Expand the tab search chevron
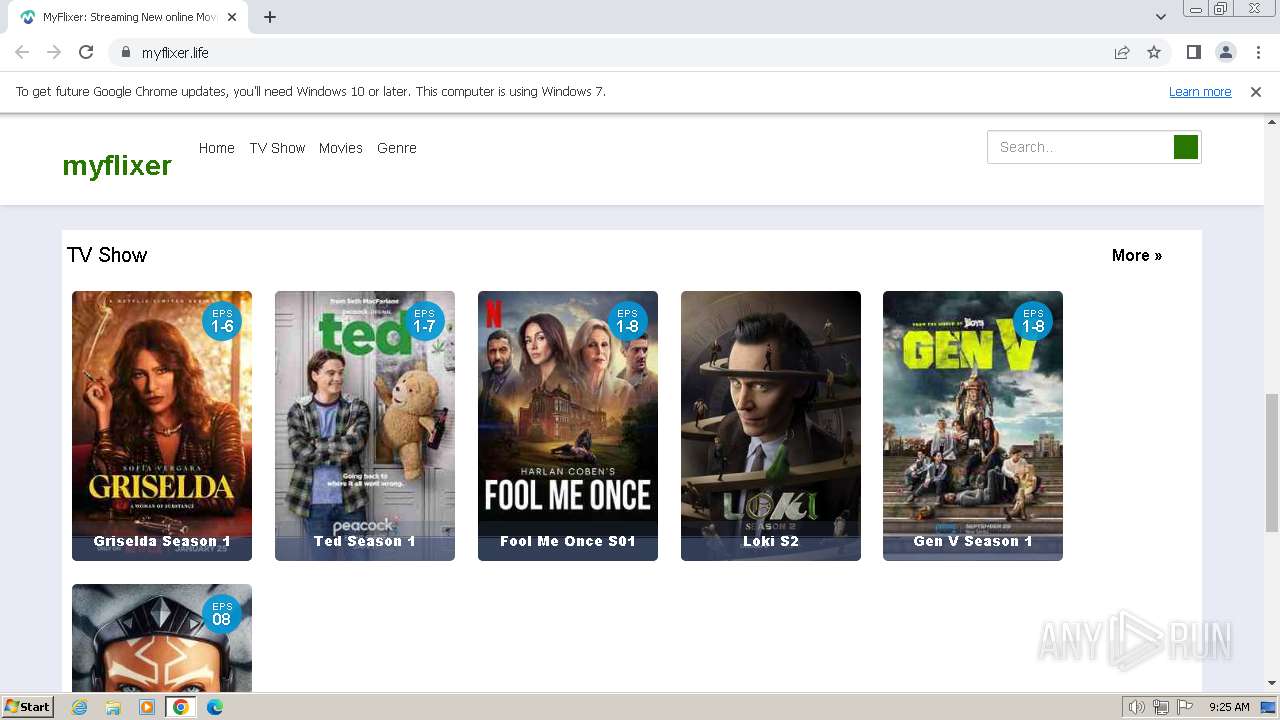Image resolution: width=1280 pixels, height=720 pixels. tap(1160, 17)
